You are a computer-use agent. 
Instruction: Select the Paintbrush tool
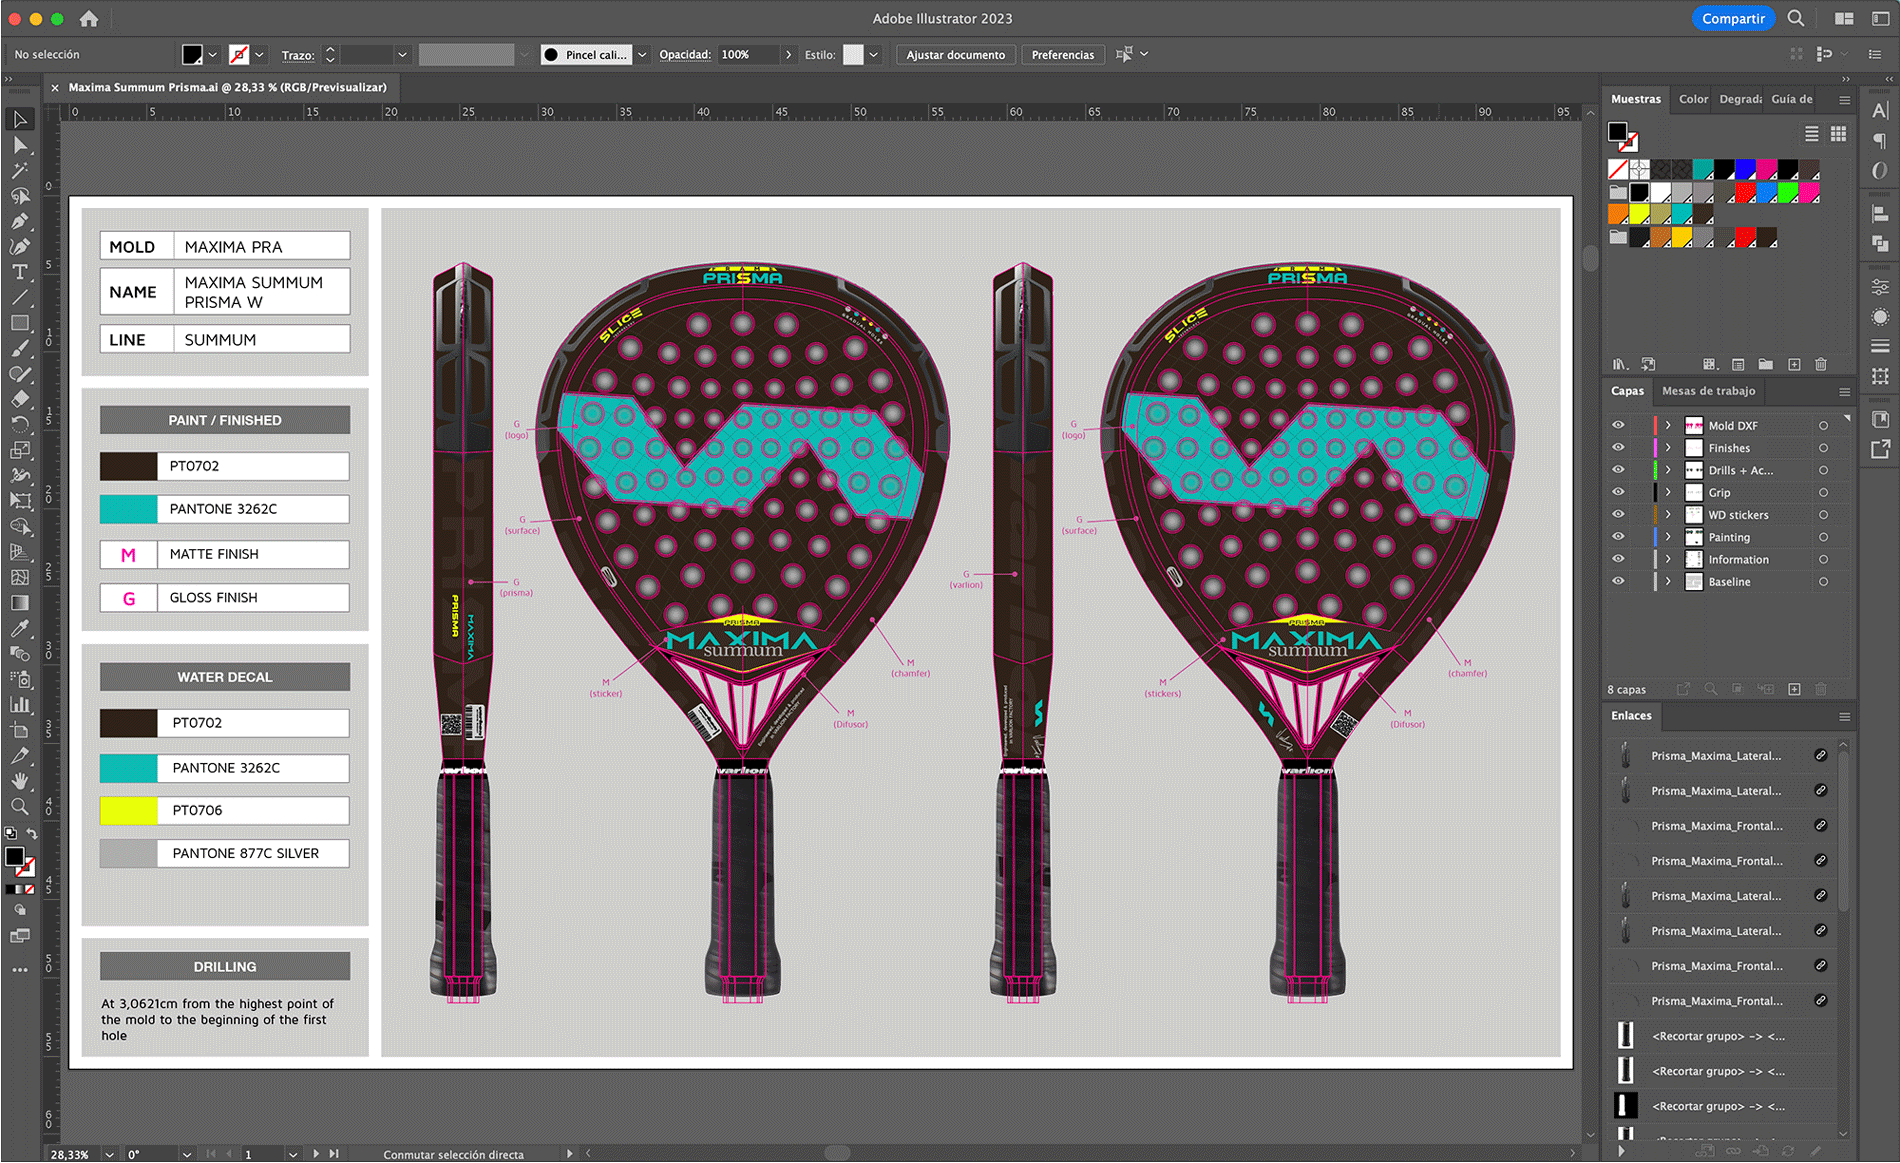(x=20, y=348)
